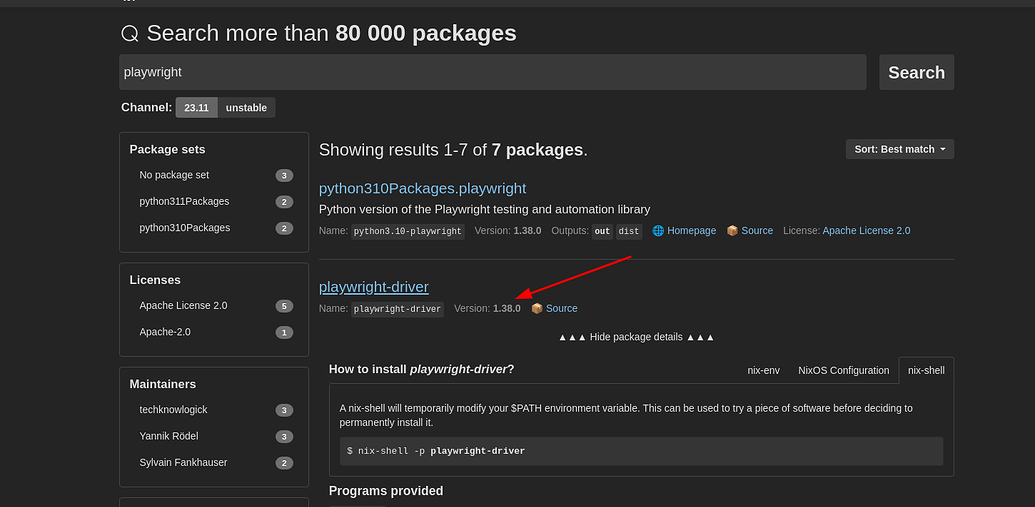Viewport: 1035px width, 507px height.
Task: Open the playwright-driver package link
Action: tap(374, 287)
